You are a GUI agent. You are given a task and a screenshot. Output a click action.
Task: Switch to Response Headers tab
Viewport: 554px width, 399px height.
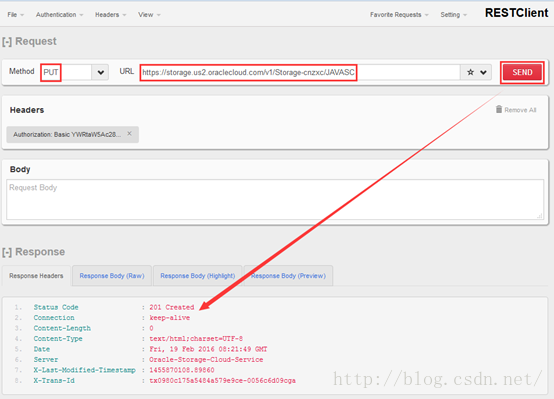(x=36, y=276)
